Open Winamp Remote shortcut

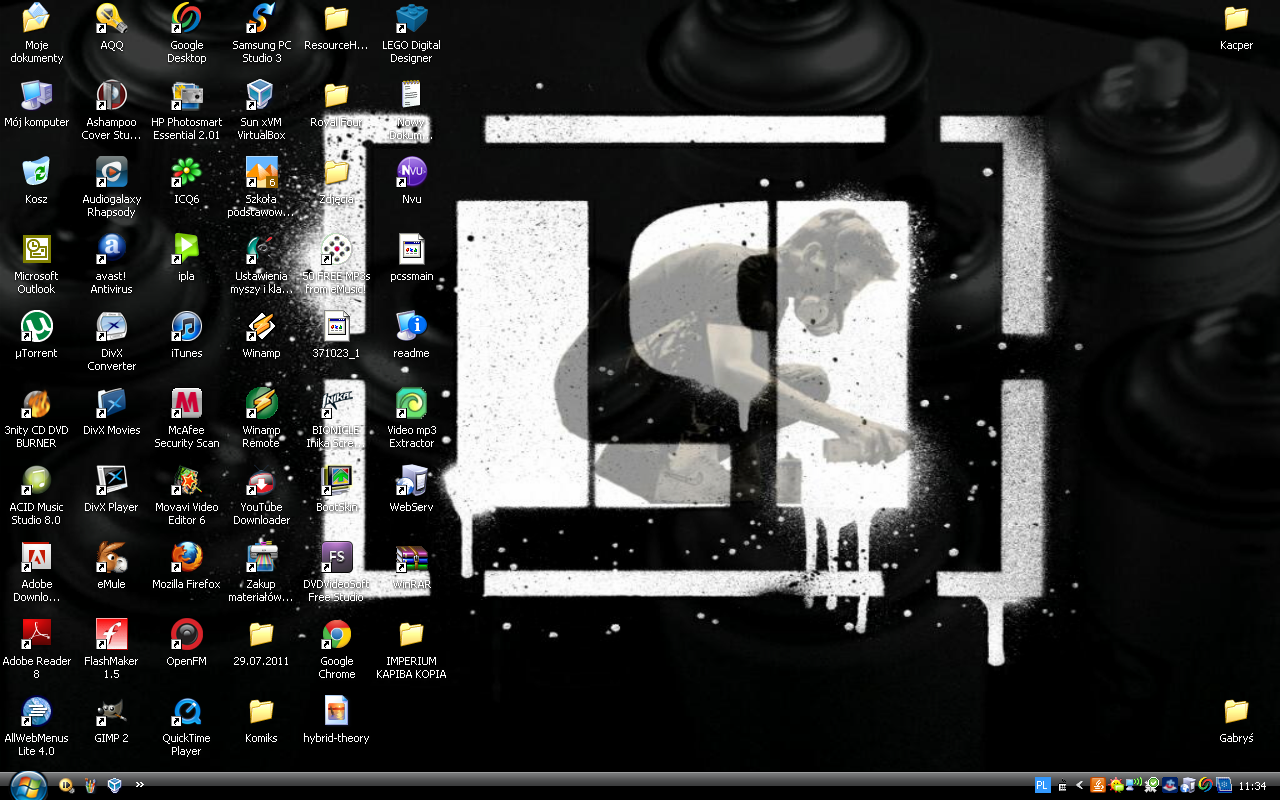click(261, 418)
